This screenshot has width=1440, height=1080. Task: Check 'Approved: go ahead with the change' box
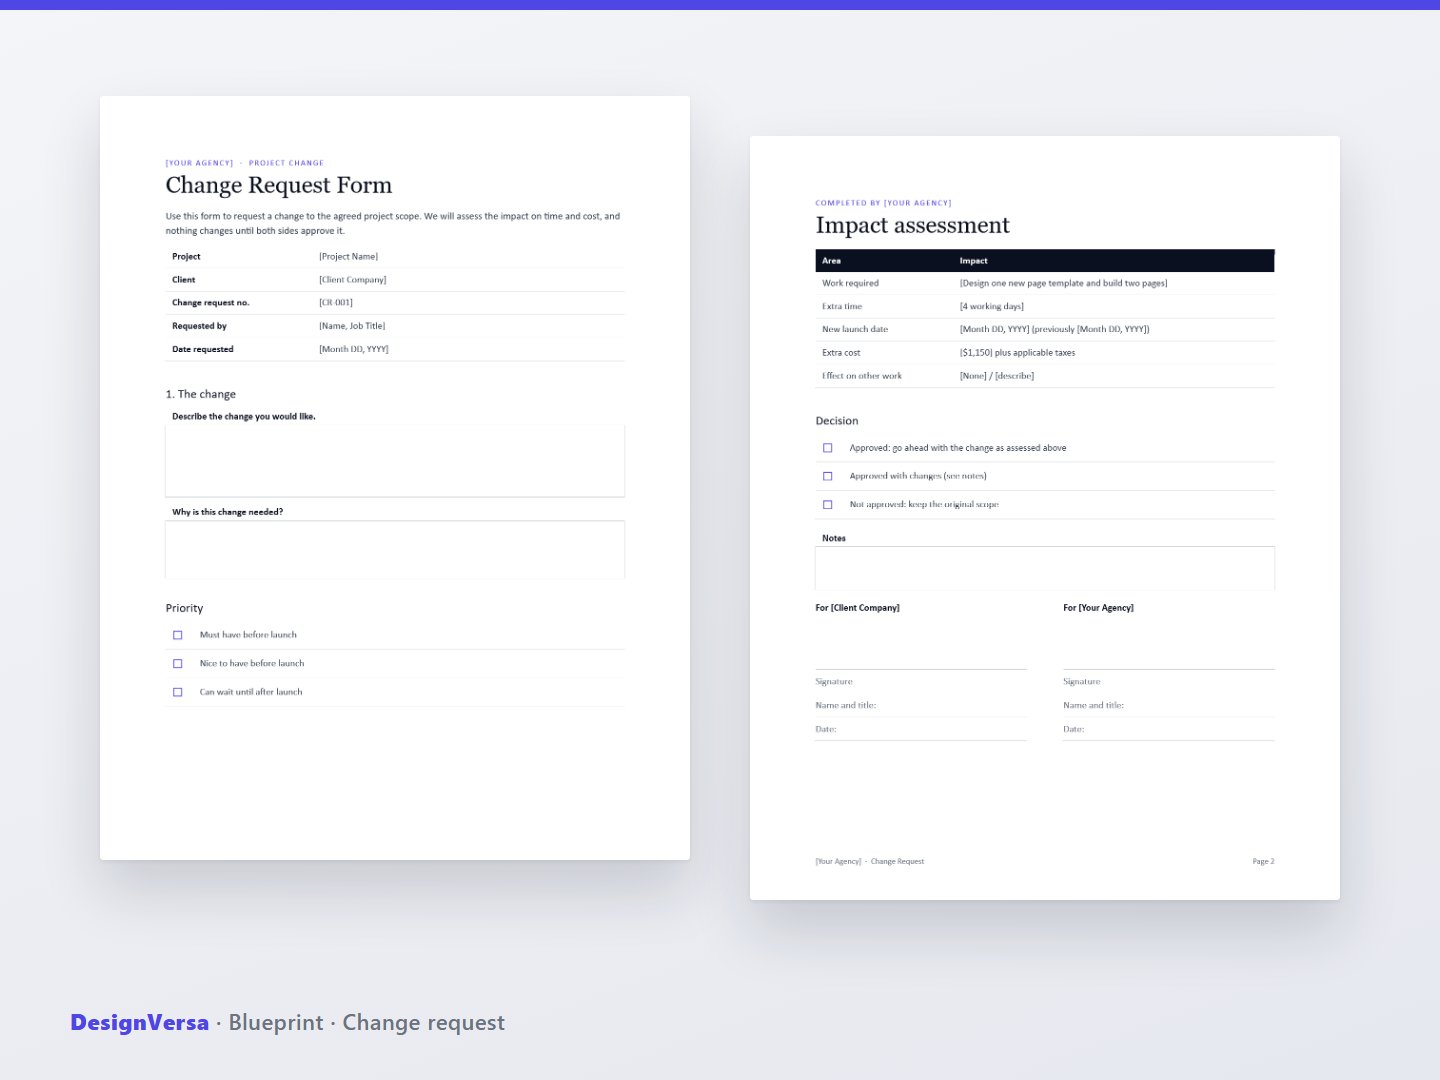pyautogui.click(x=827, y=448)
